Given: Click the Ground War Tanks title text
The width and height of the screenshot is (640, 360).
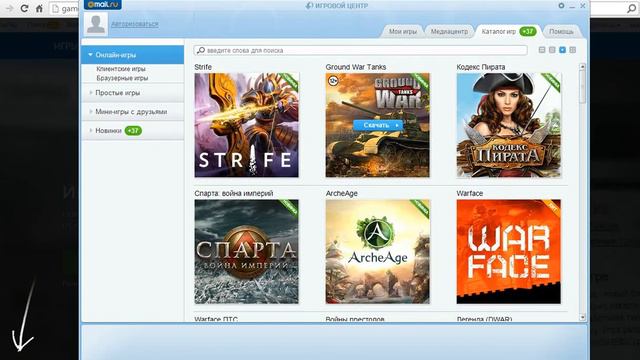Looking at the screenshot, I should [x=356, y=67].
